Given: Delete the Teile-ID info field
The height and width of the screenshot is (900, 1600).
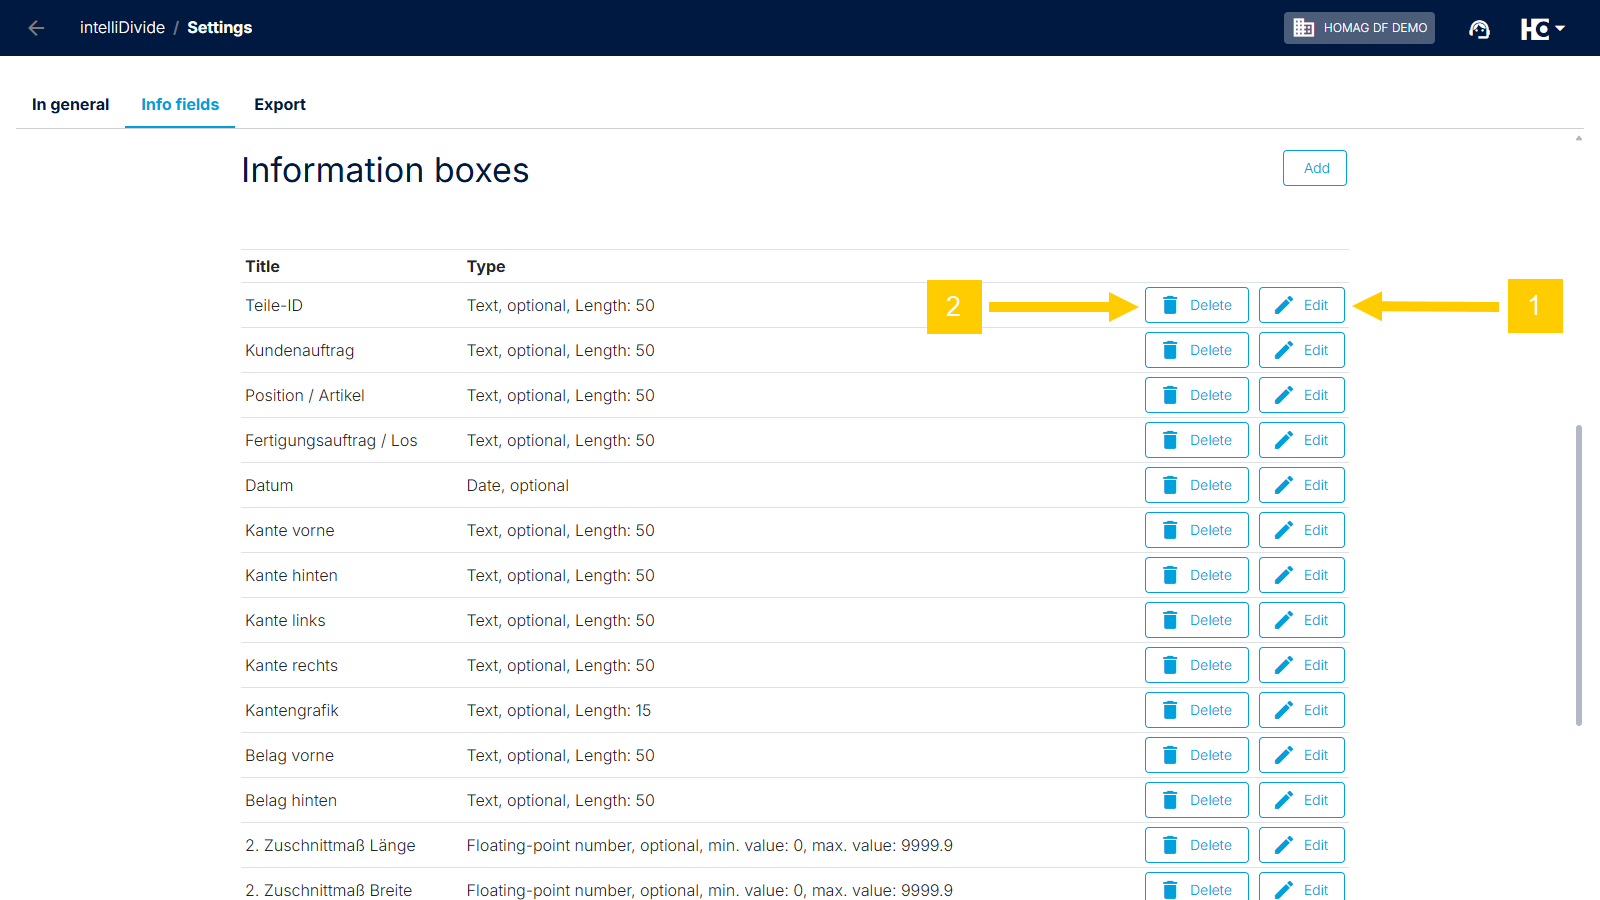Looking at the screenshot, I should [x=1197, y=305].
